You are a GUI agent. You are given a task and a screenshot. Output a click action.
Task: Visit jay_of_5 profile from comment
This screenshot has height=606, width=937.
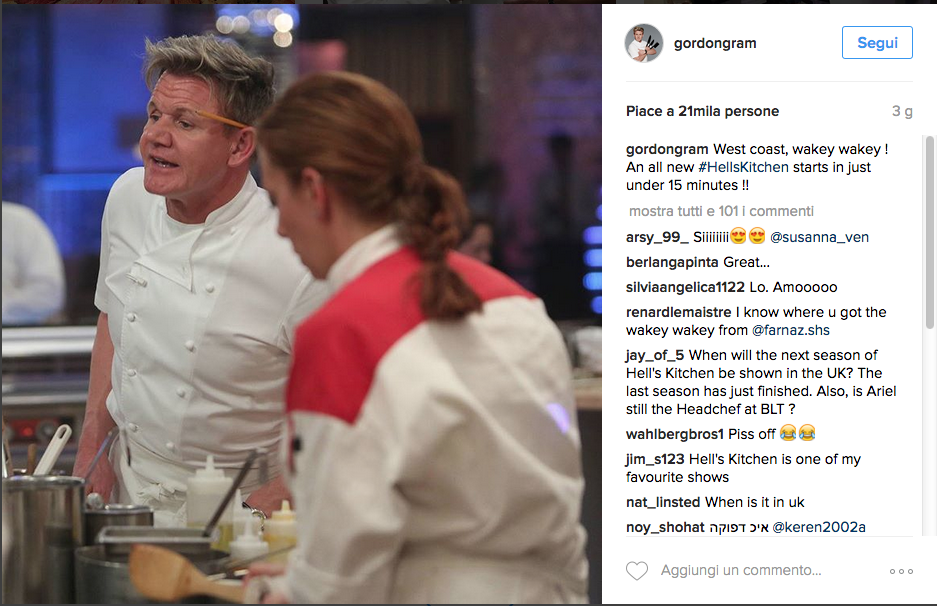pyautogui.click(x=655, y=355)
